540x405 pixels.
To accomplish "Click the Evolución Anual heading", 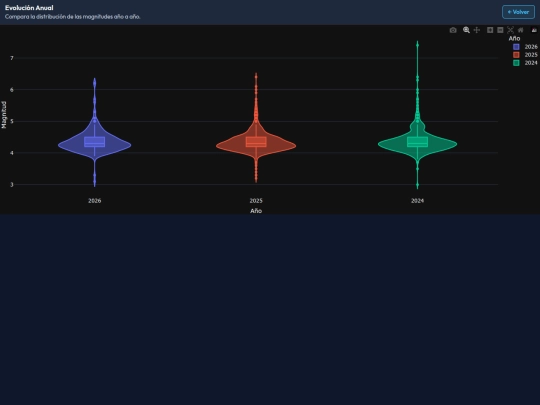I will pyautogui.click(x=29, y=8).
